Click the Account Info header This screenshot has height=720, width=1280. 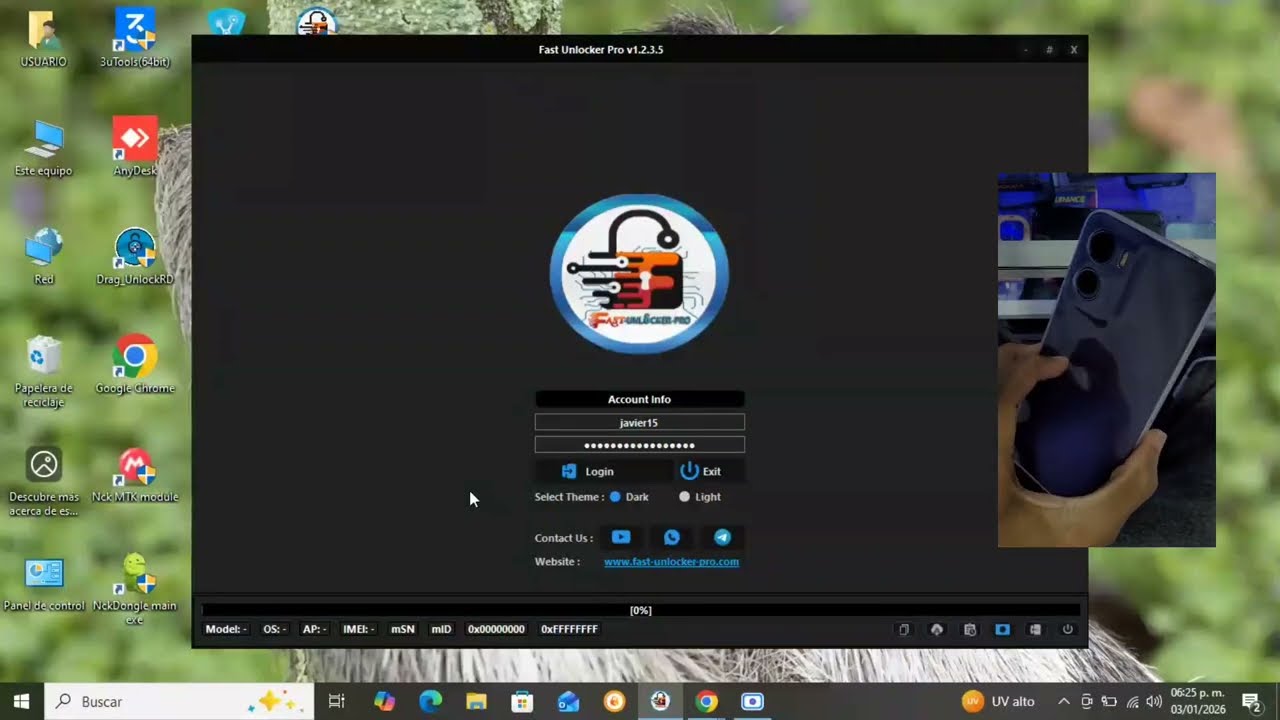pyautogui.click(x=639, y=399)
